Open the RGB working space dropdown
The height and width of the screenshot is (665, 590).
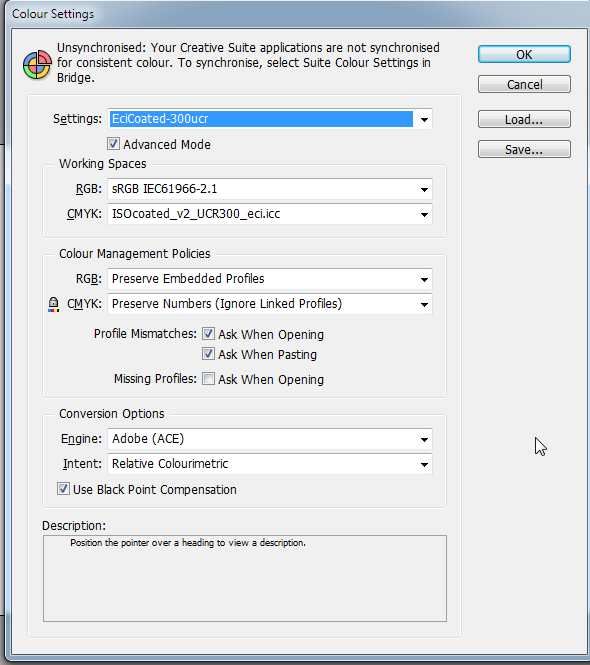coord(270,189)
